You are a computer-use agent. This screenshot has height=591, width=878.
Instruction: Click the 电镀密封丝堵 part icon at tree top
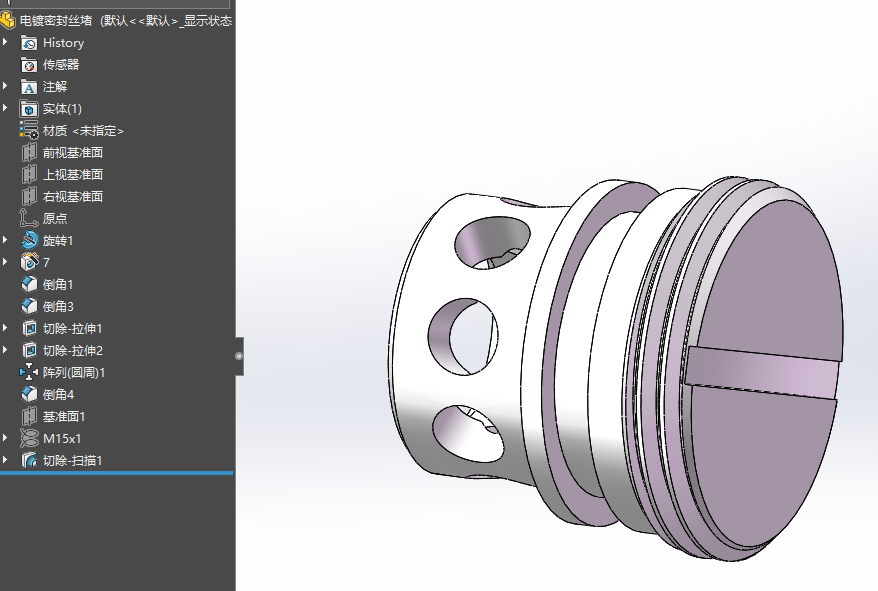click(x=7, y=21)
